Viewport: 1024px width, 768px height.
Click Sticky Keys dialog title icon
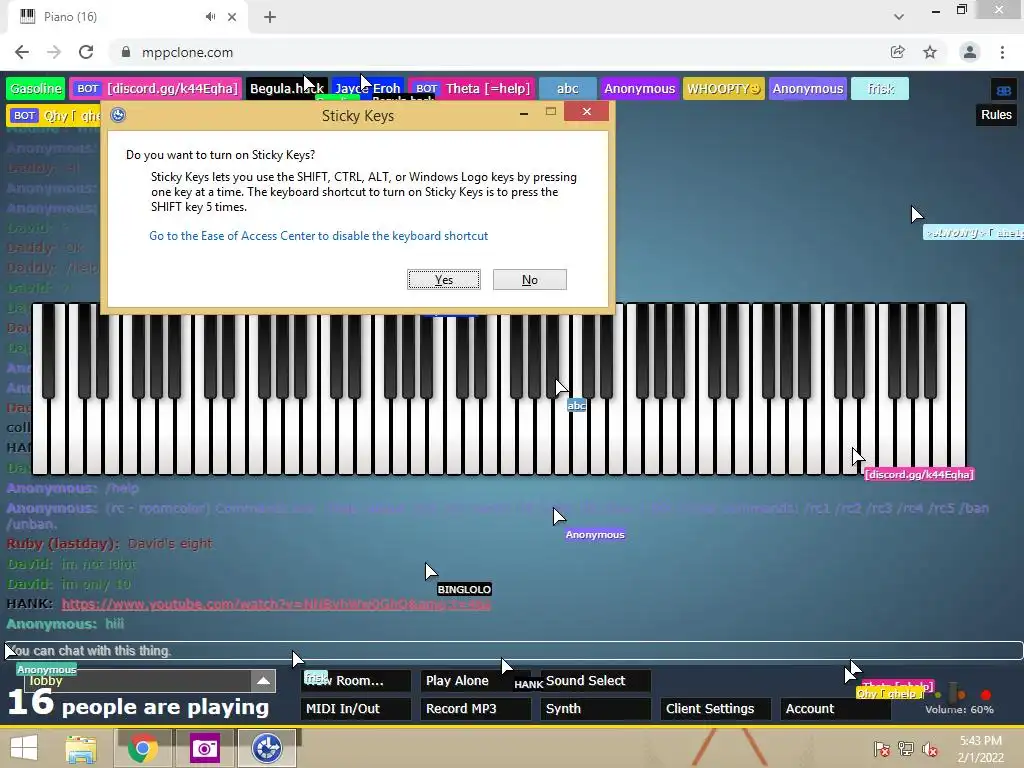click(x=118, y=115)
